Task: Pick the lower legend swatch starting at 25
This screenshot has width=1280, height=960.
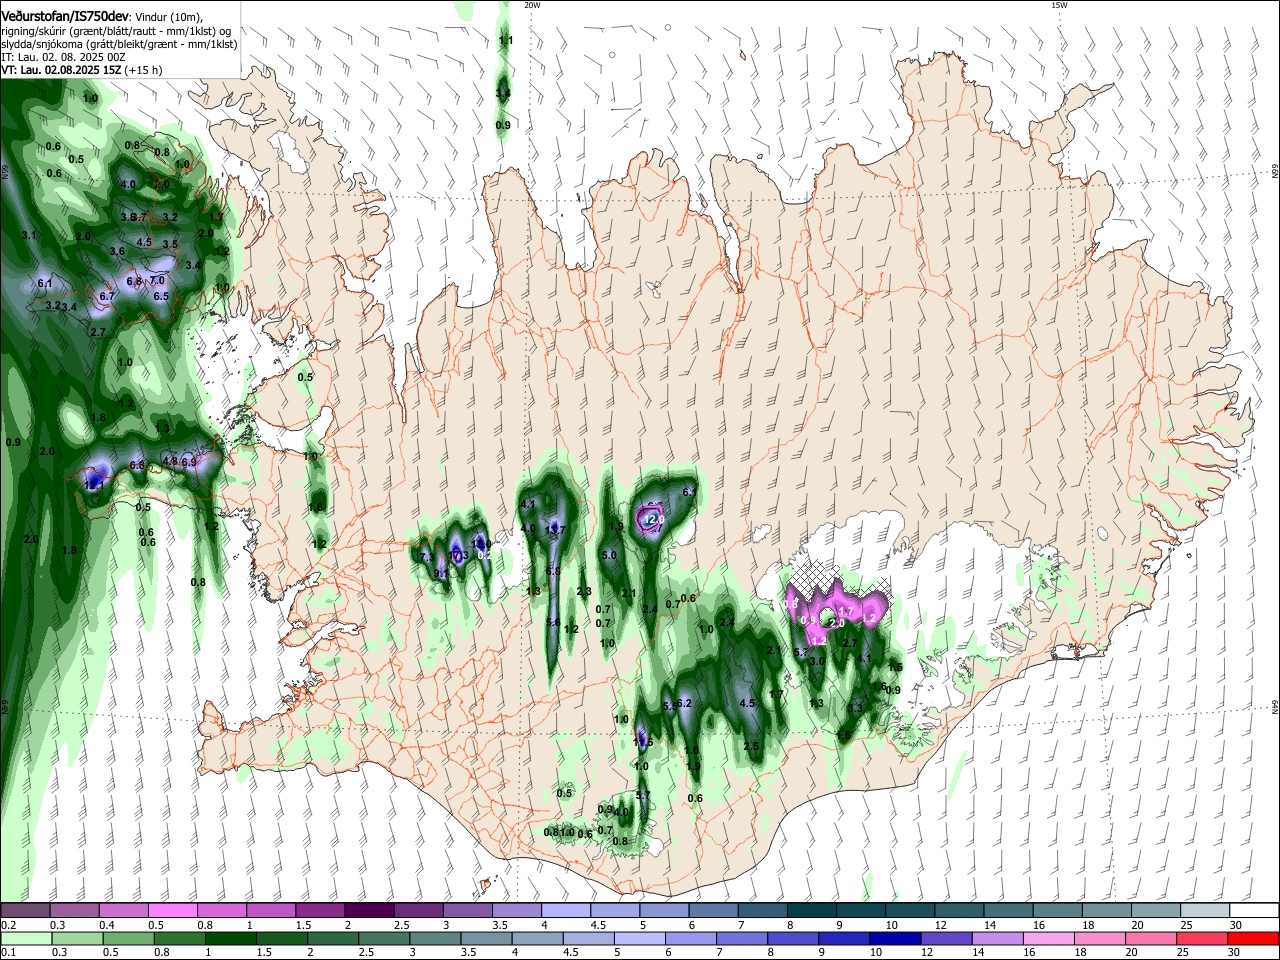Action: click(1203, 938)
